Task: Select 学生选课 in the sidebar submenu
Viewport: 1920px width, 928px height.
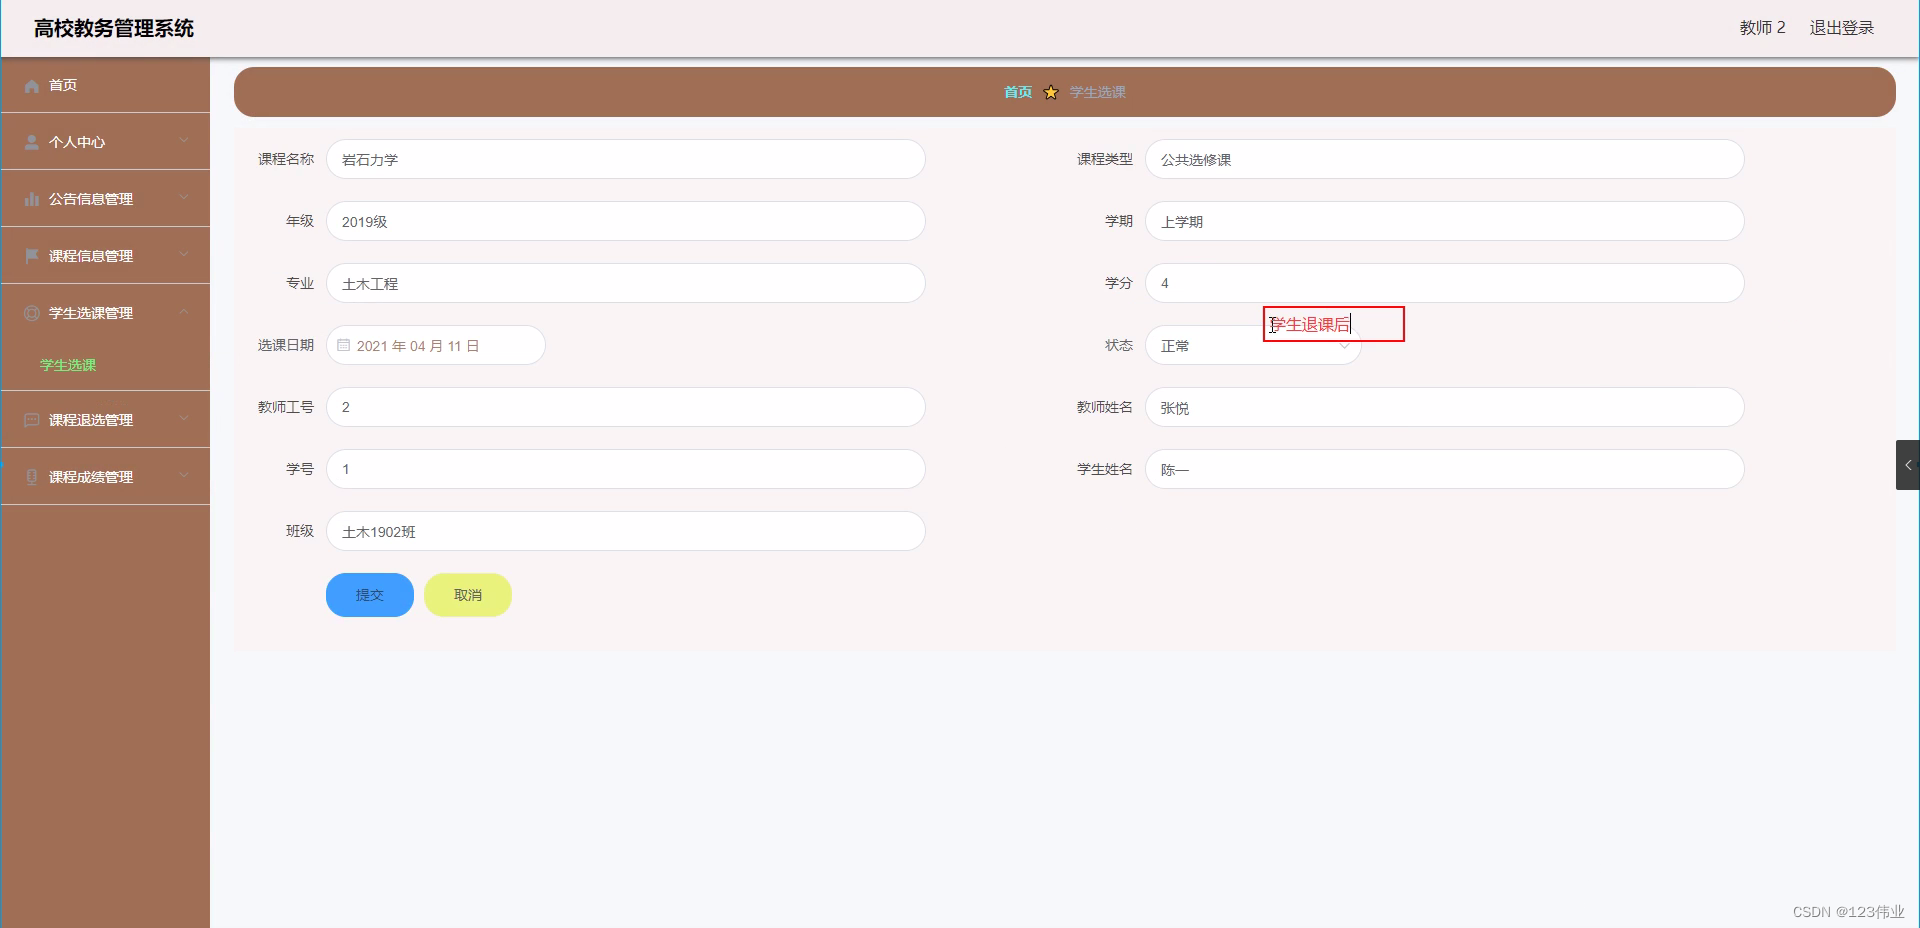Action: point(66,365)
